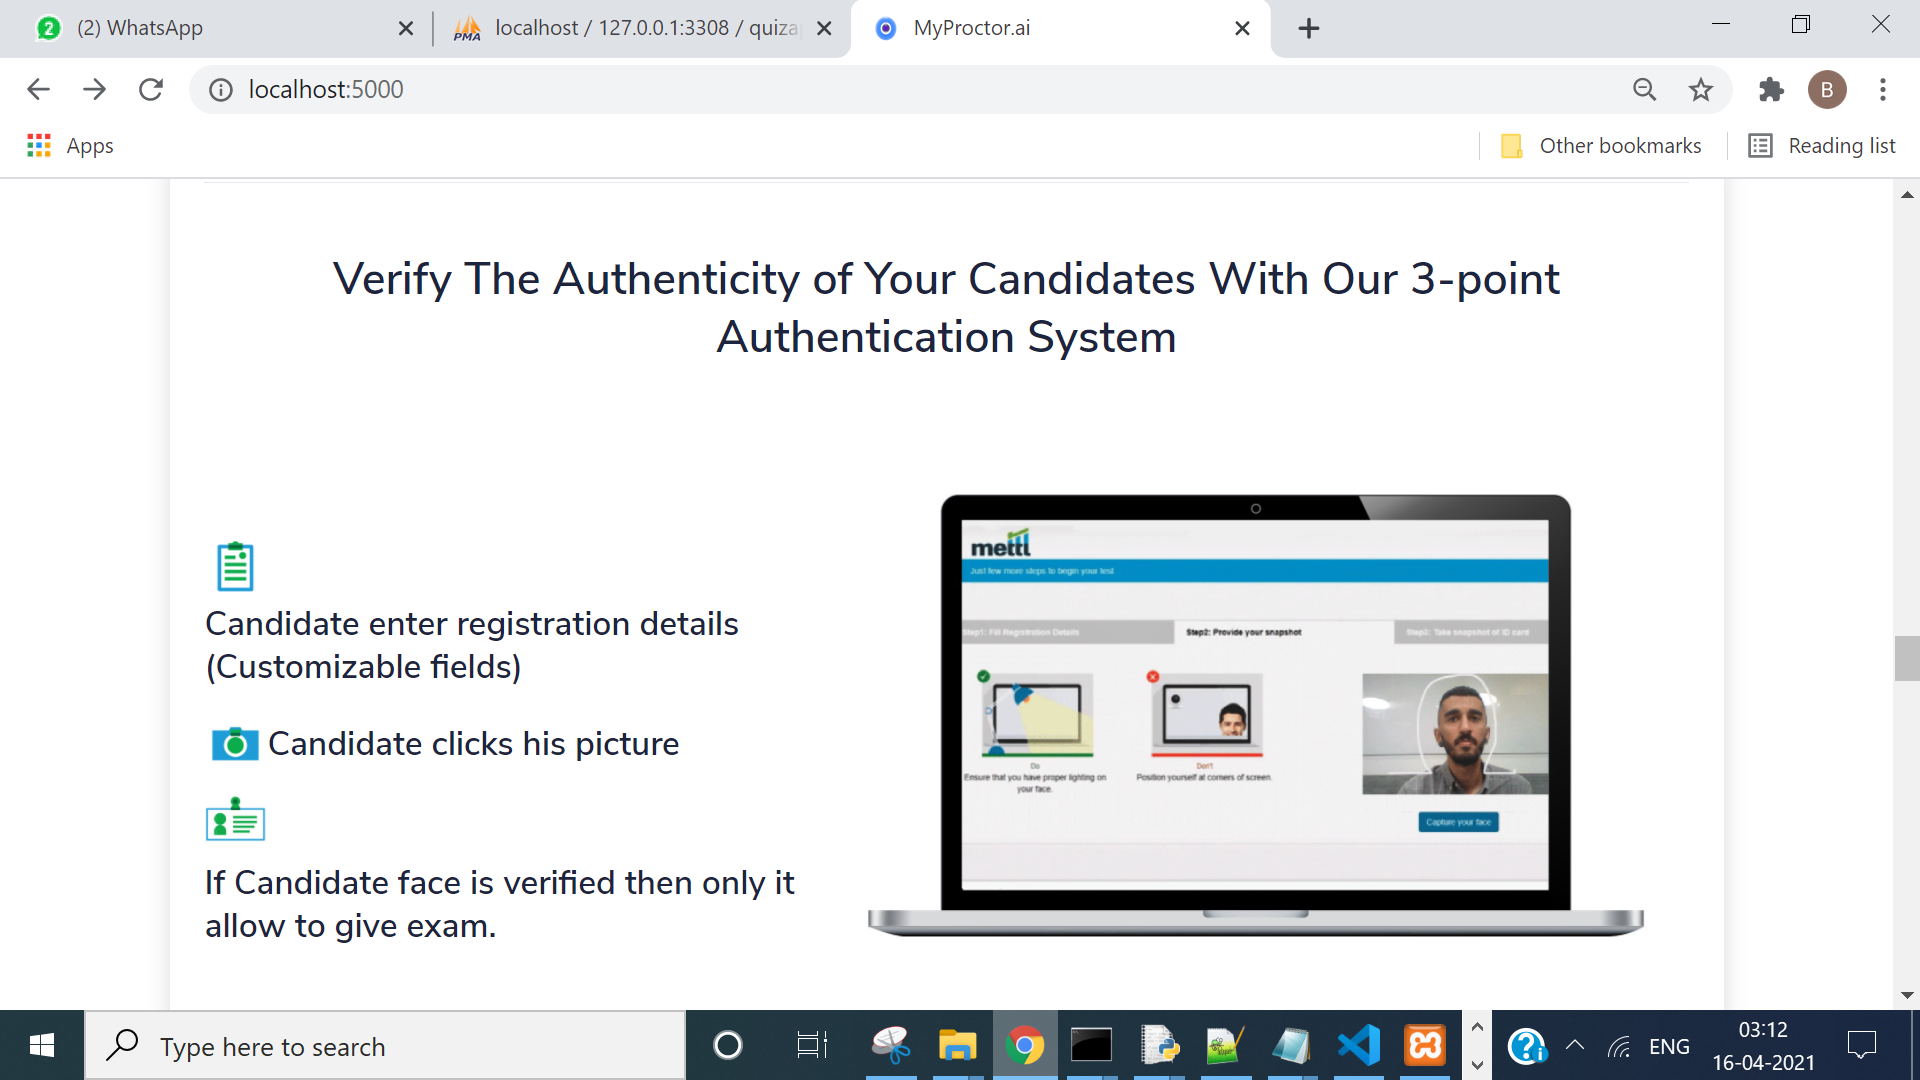Click the new tab plus button
Screen dimensions: 1920x1080
pyautogui.click(x=1303, y=26)
